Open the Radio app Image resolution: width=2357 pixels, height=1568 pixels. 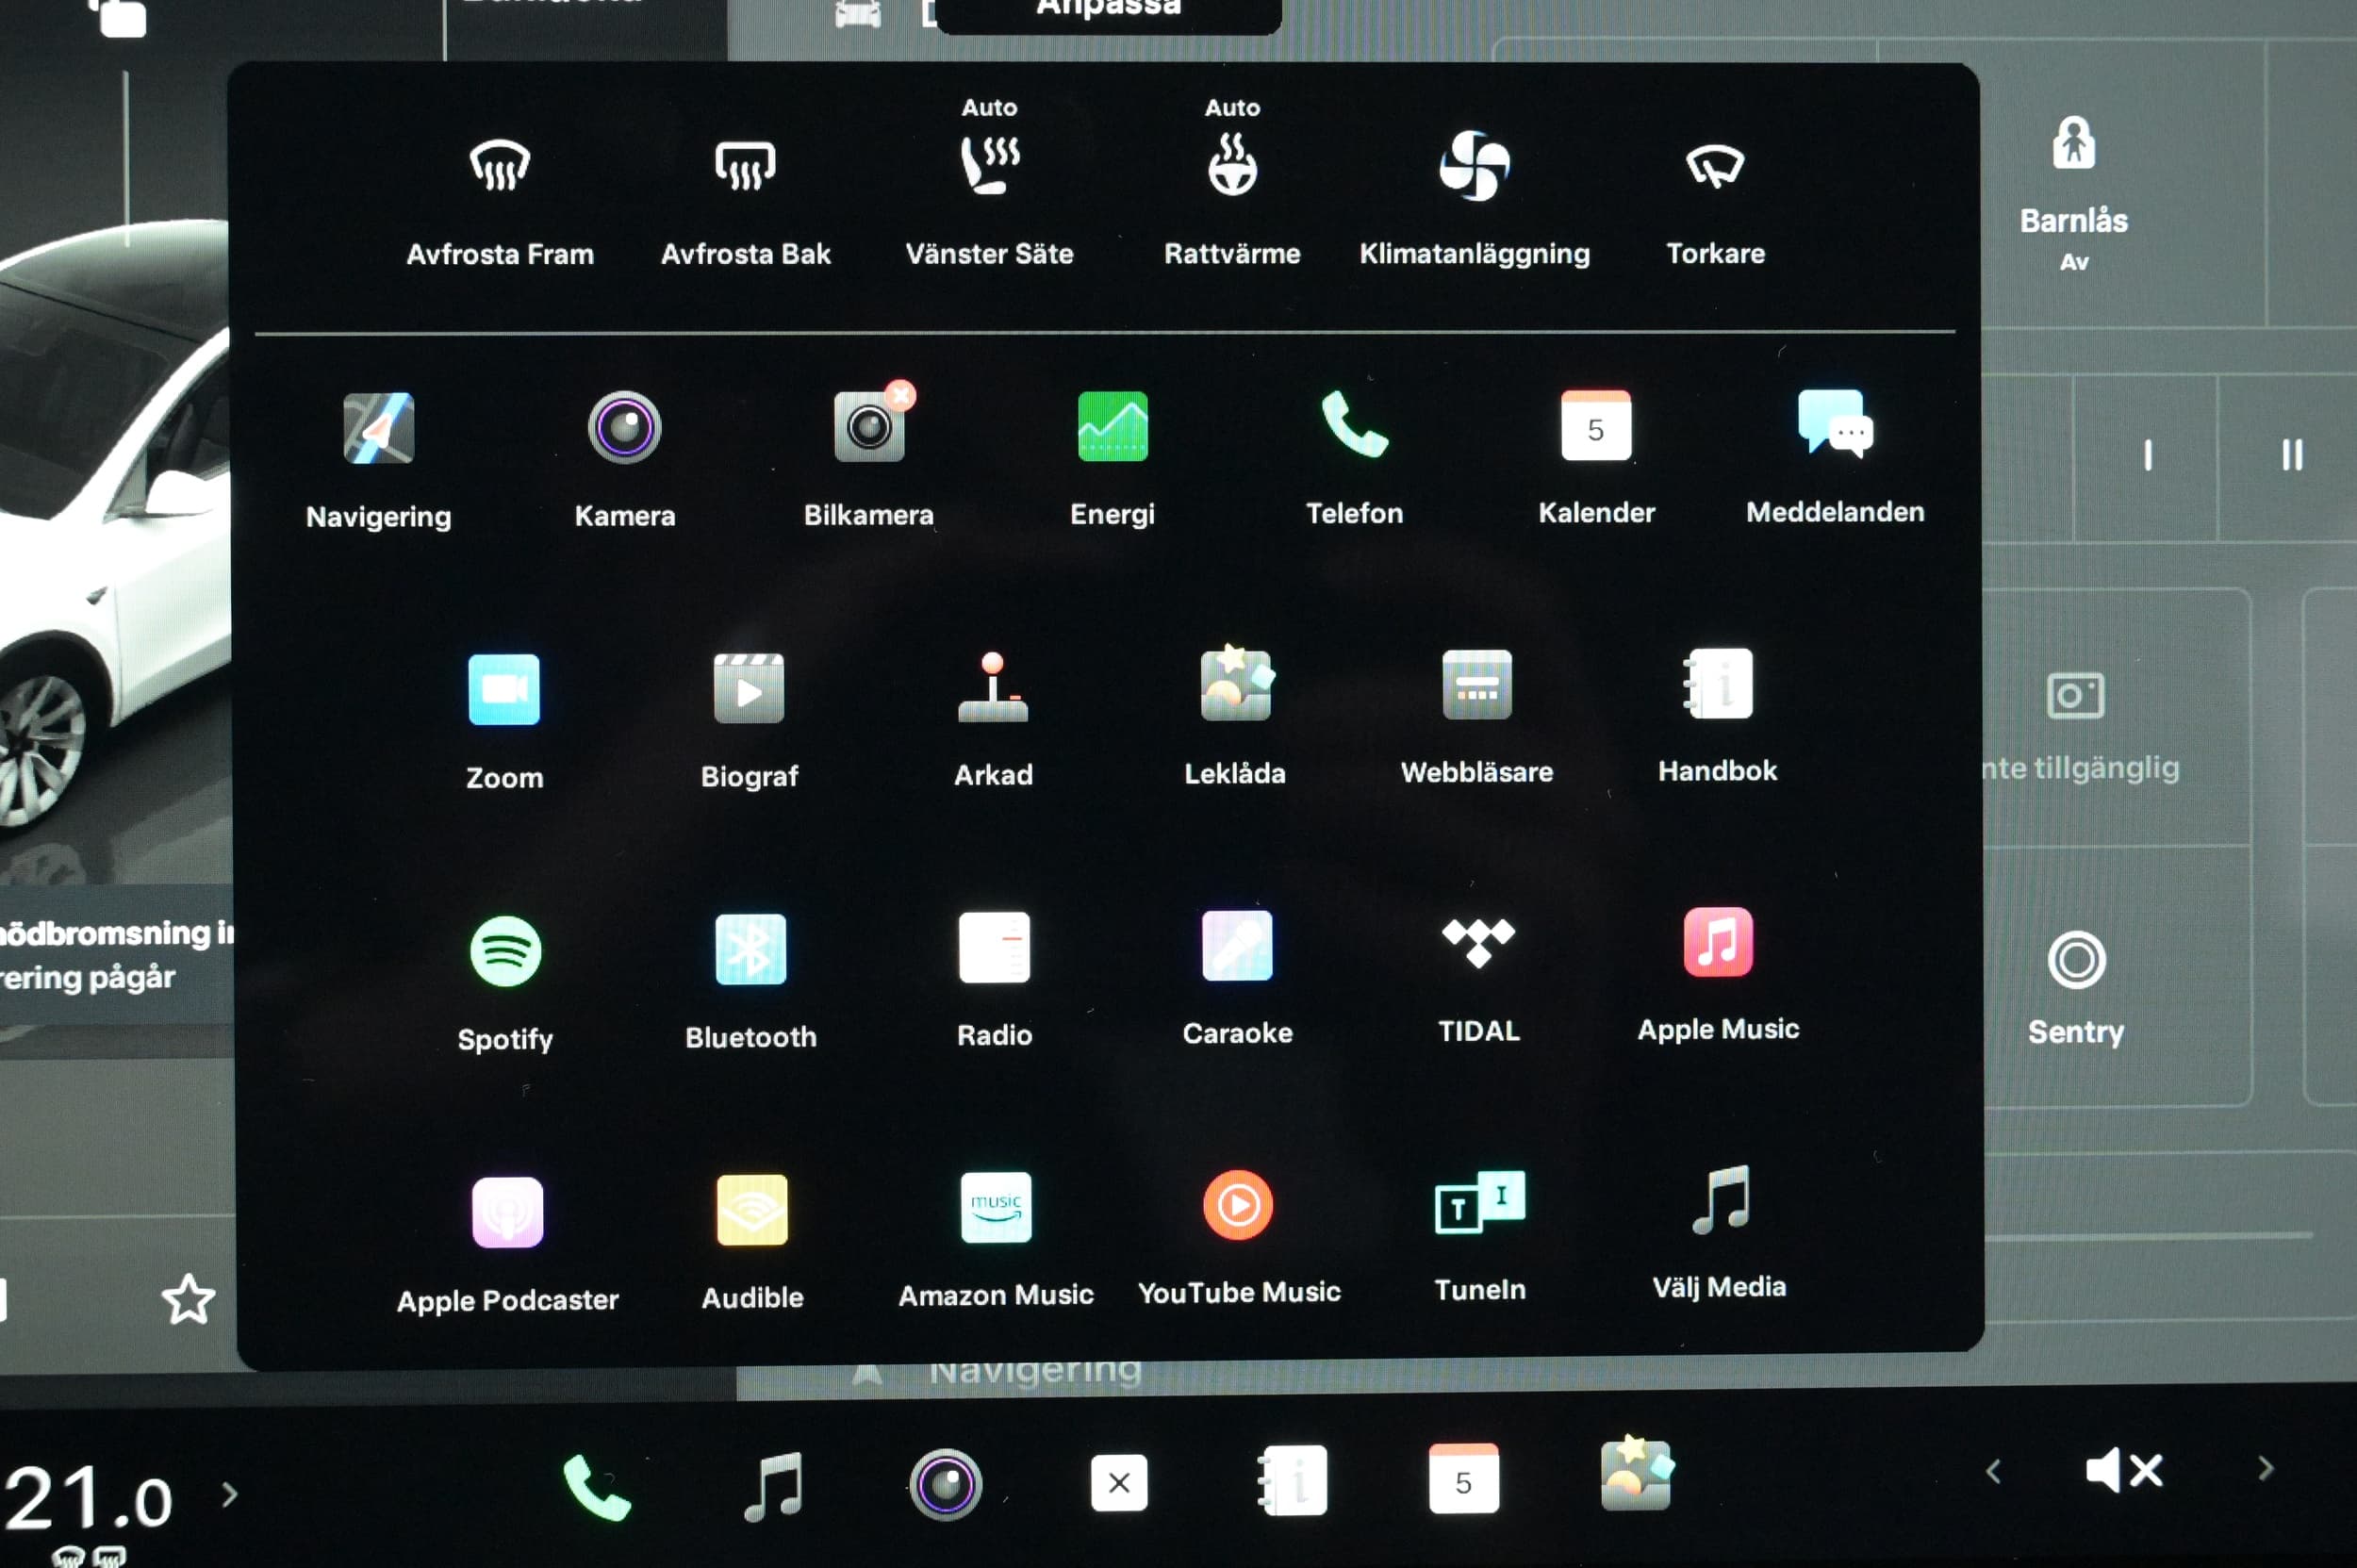point(994,979)
